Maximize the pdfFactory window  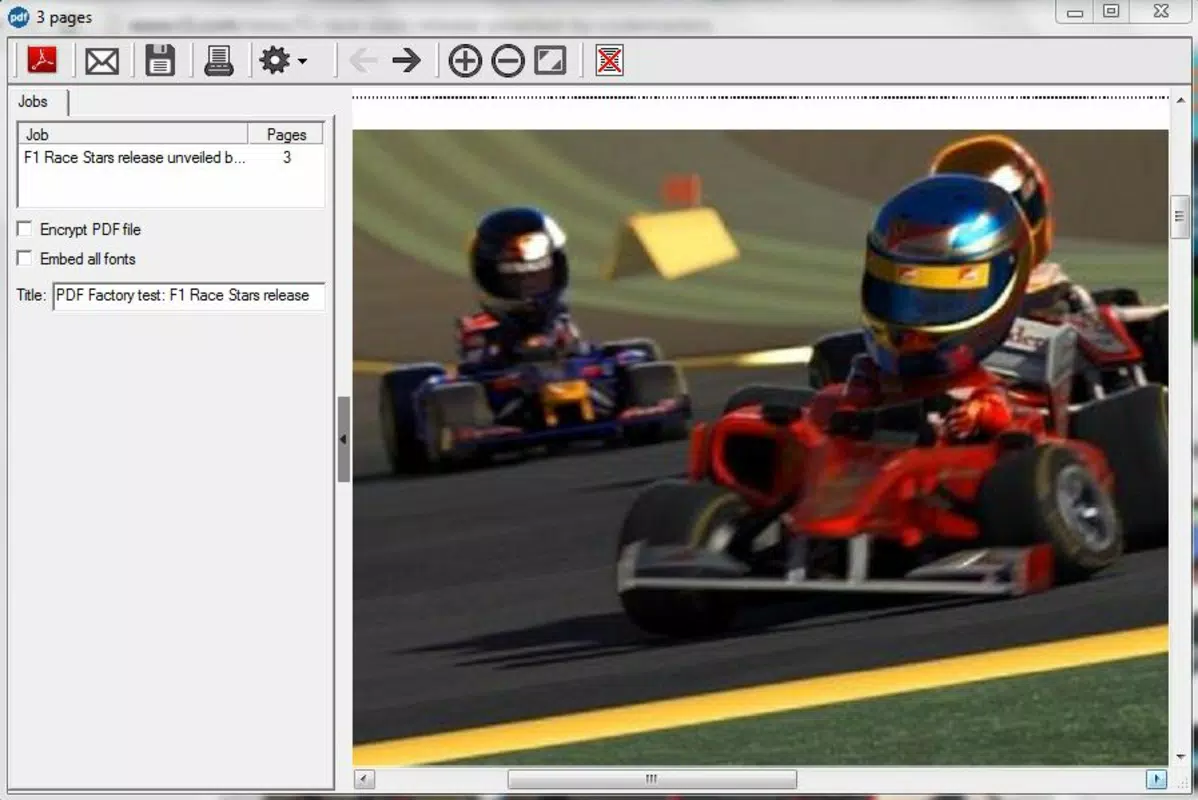(x=1111, y=11)
